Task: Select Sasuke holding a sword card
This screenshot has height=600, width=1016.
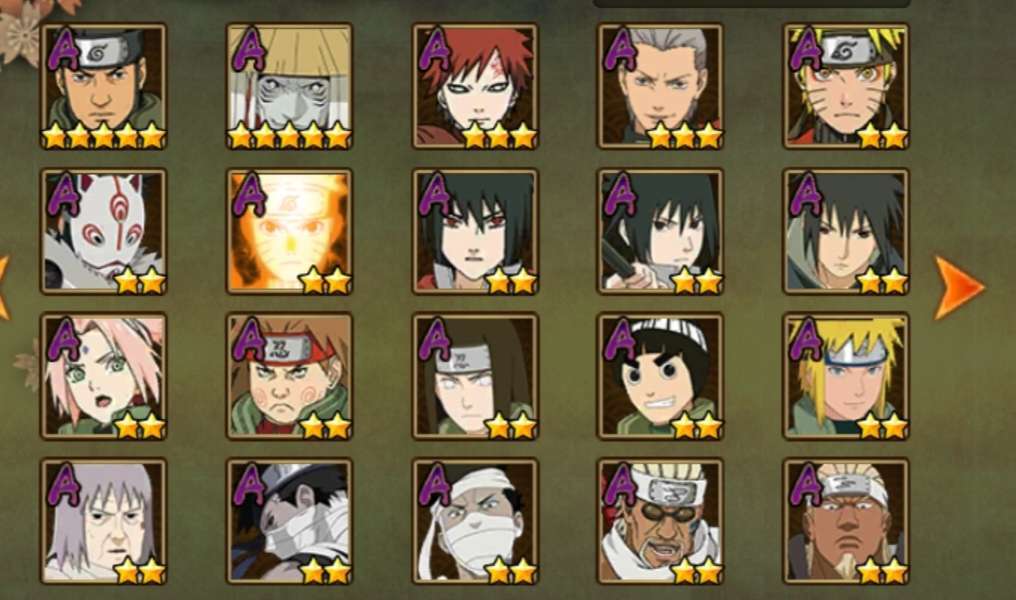Action: tap(660, 231)
